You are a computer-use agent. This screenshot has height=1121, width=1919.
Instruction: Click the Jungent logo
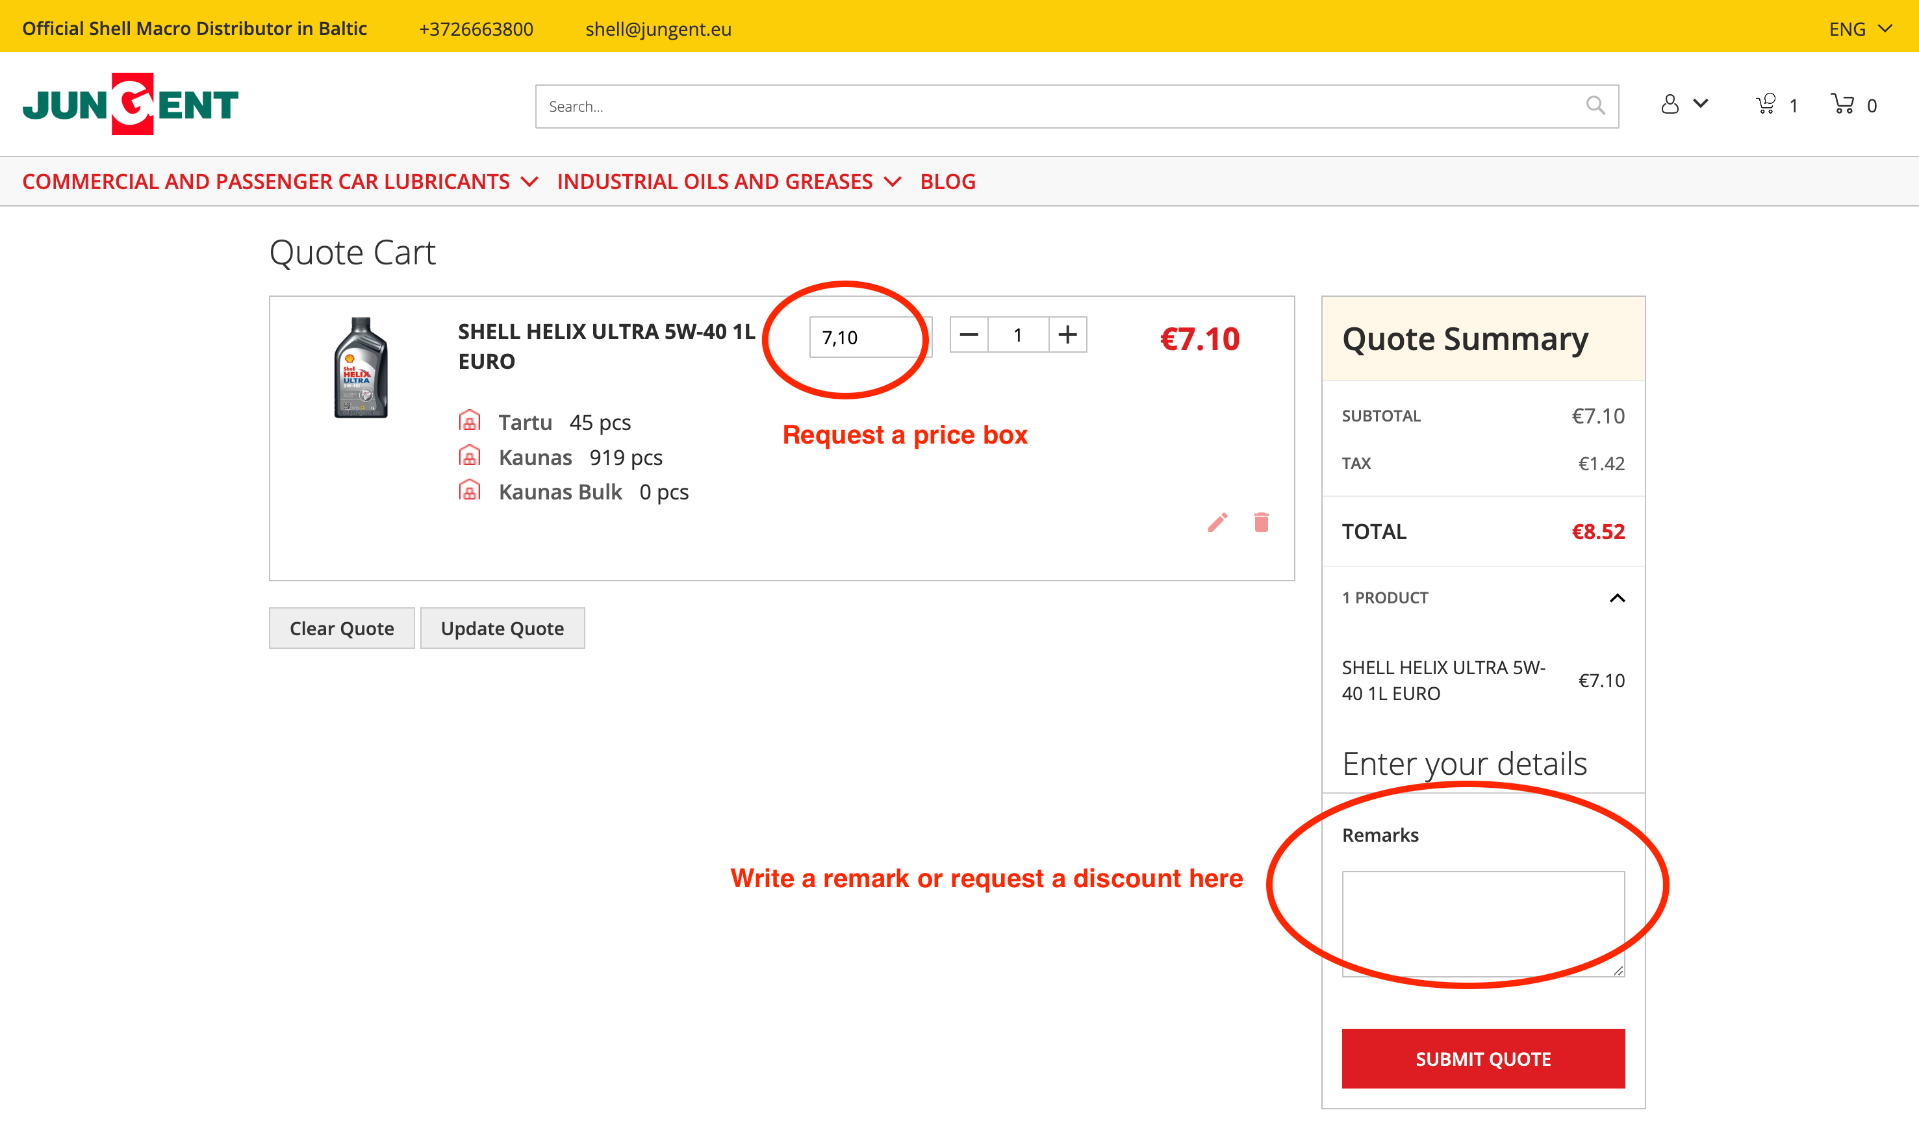(130, 103)
